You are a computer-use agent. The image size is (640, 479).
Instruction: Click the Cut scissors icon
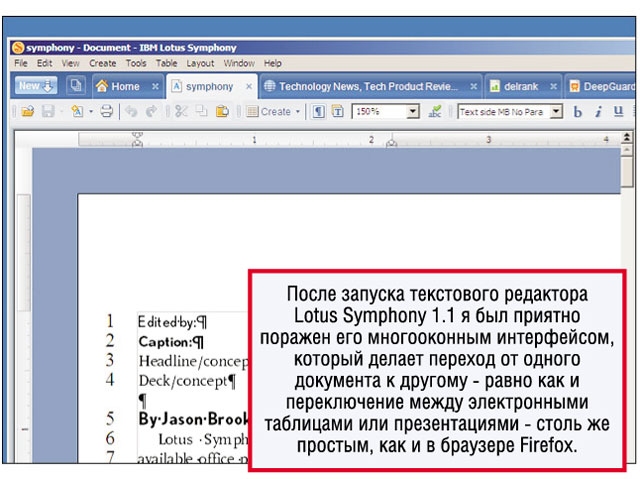coord(181,111)
